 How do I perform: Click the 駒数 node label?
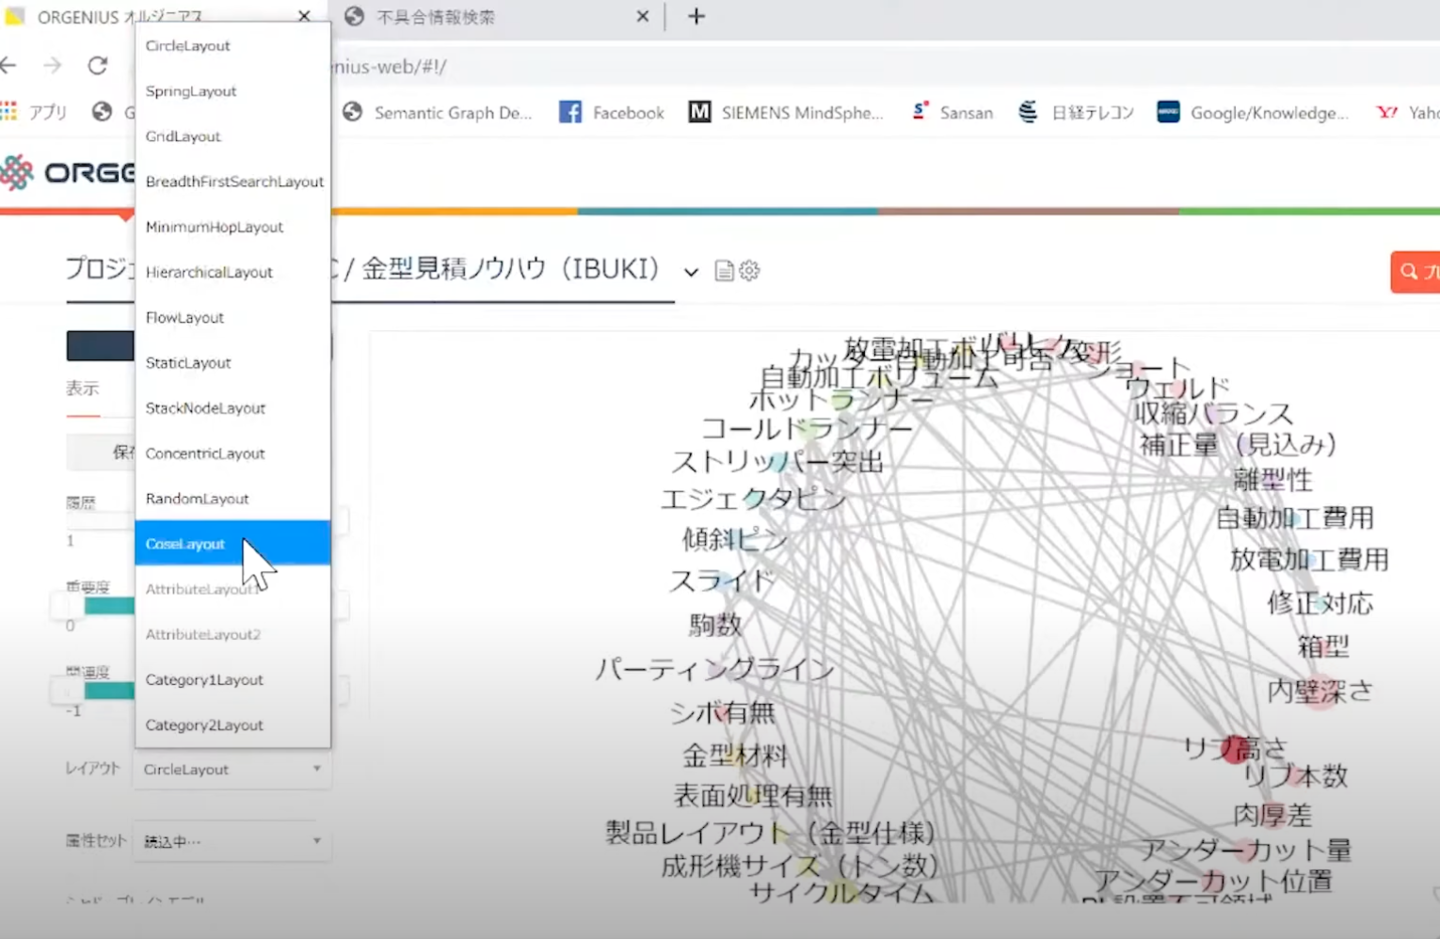tap(716, 625)
